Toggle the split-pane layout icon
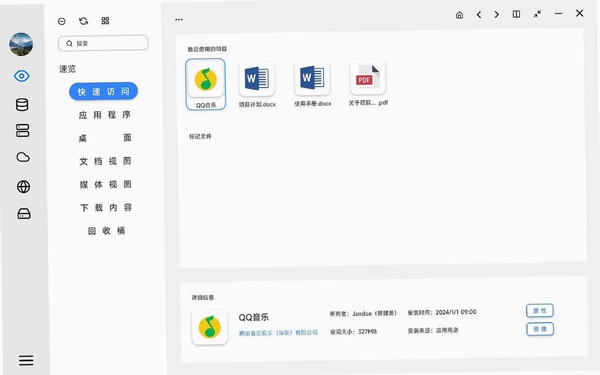Viewport: 600px width, 375px height. [516, 14]
